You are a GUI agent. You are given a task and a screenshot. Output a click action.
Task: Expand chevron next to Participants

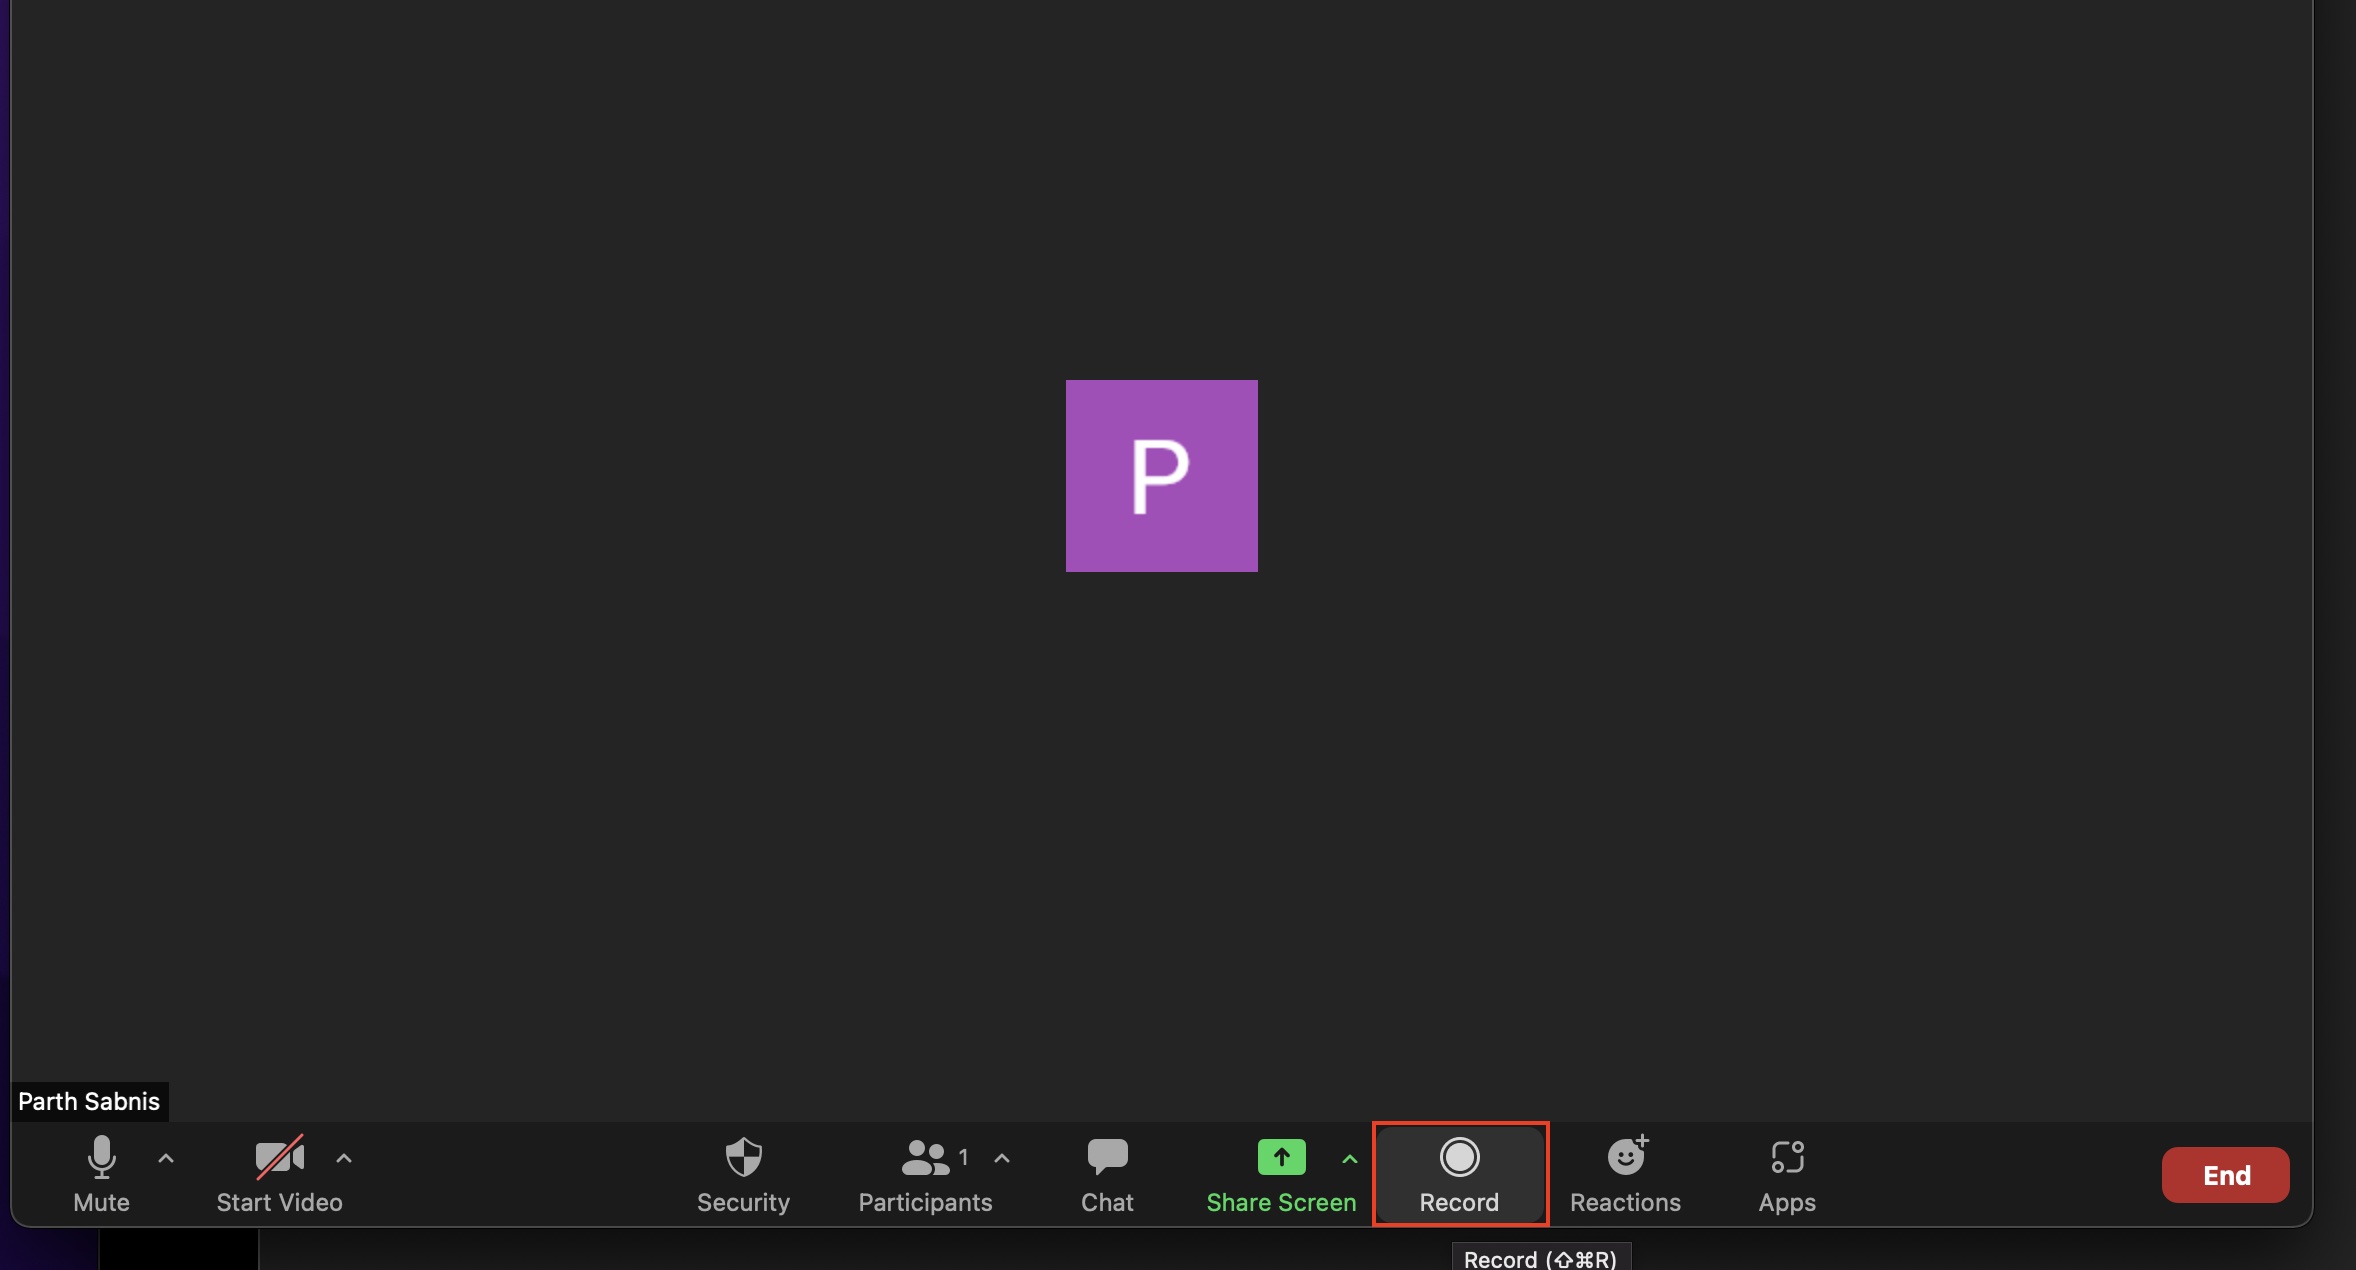(x=1002, y=1158)
